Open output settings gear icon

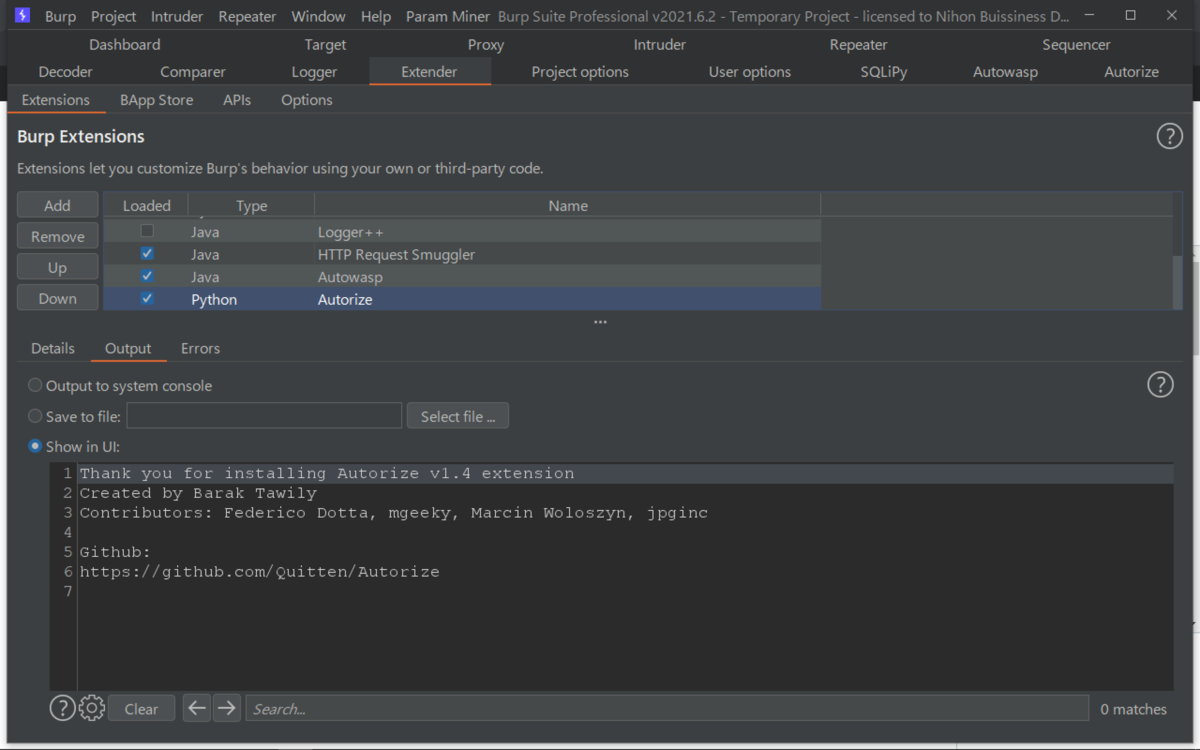tap(91, 708)
